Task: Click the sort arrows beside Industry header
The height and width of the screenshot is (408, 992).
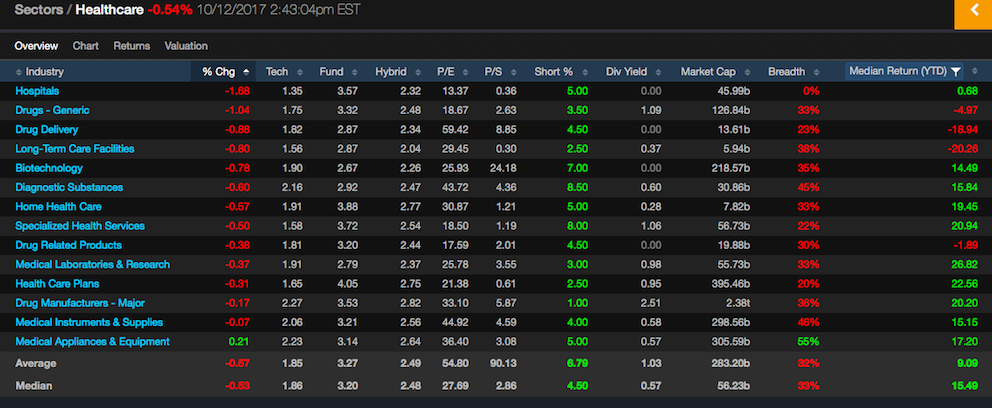Action: click(20, 72)
